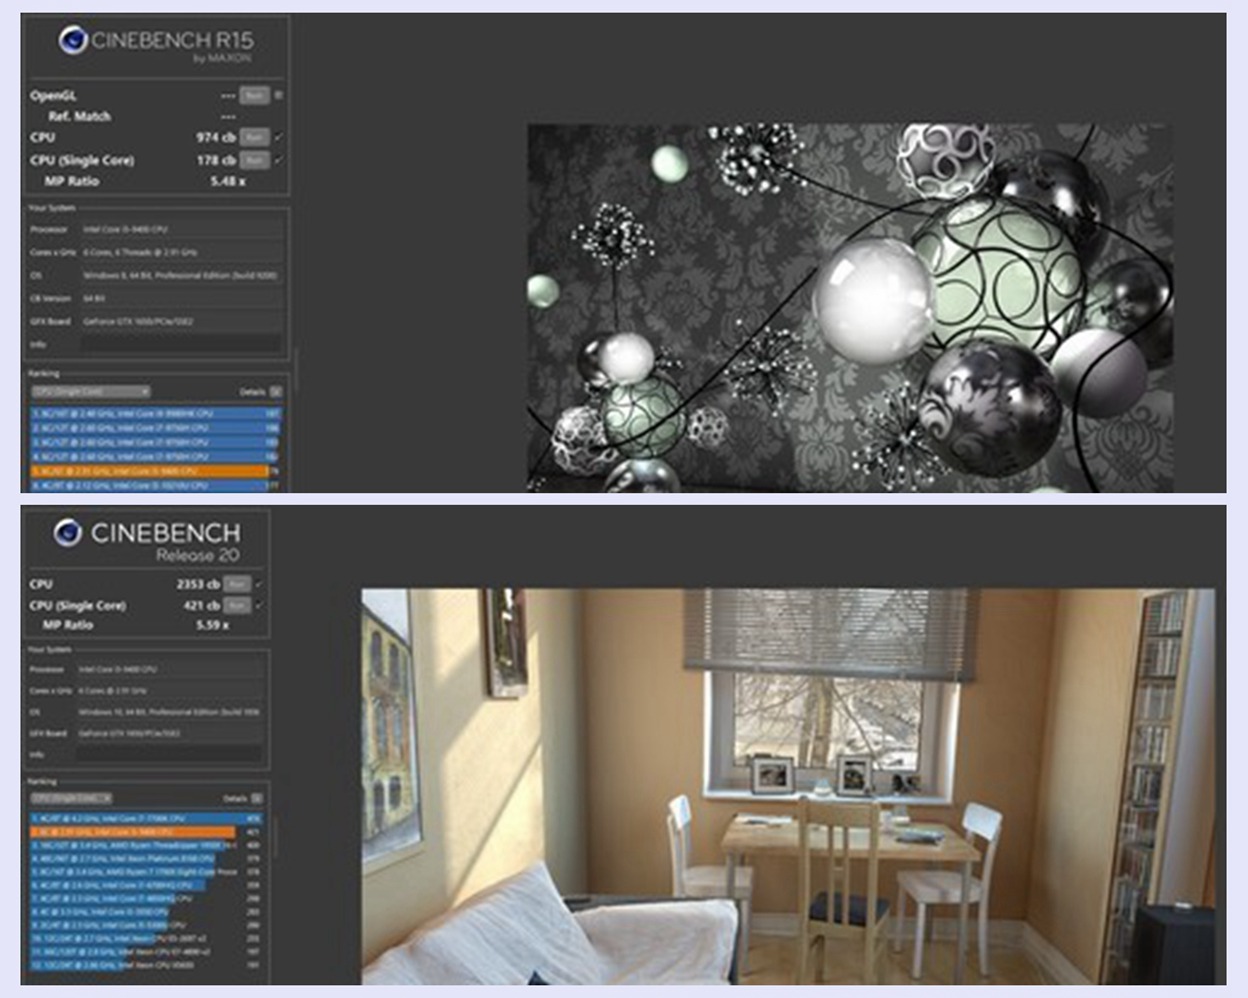Click the 974 cb CPU score in R15
This screenshot has height=998, width=1248.
coord(216,137)
